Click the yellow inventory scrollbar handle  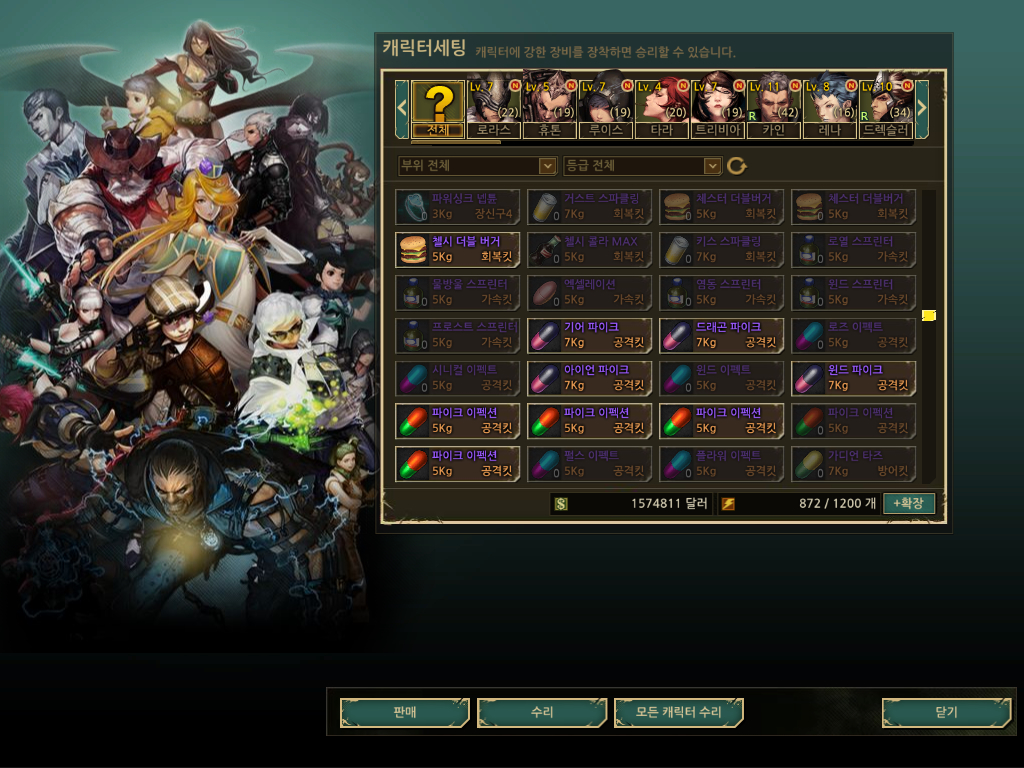click(x=929, y=316)
